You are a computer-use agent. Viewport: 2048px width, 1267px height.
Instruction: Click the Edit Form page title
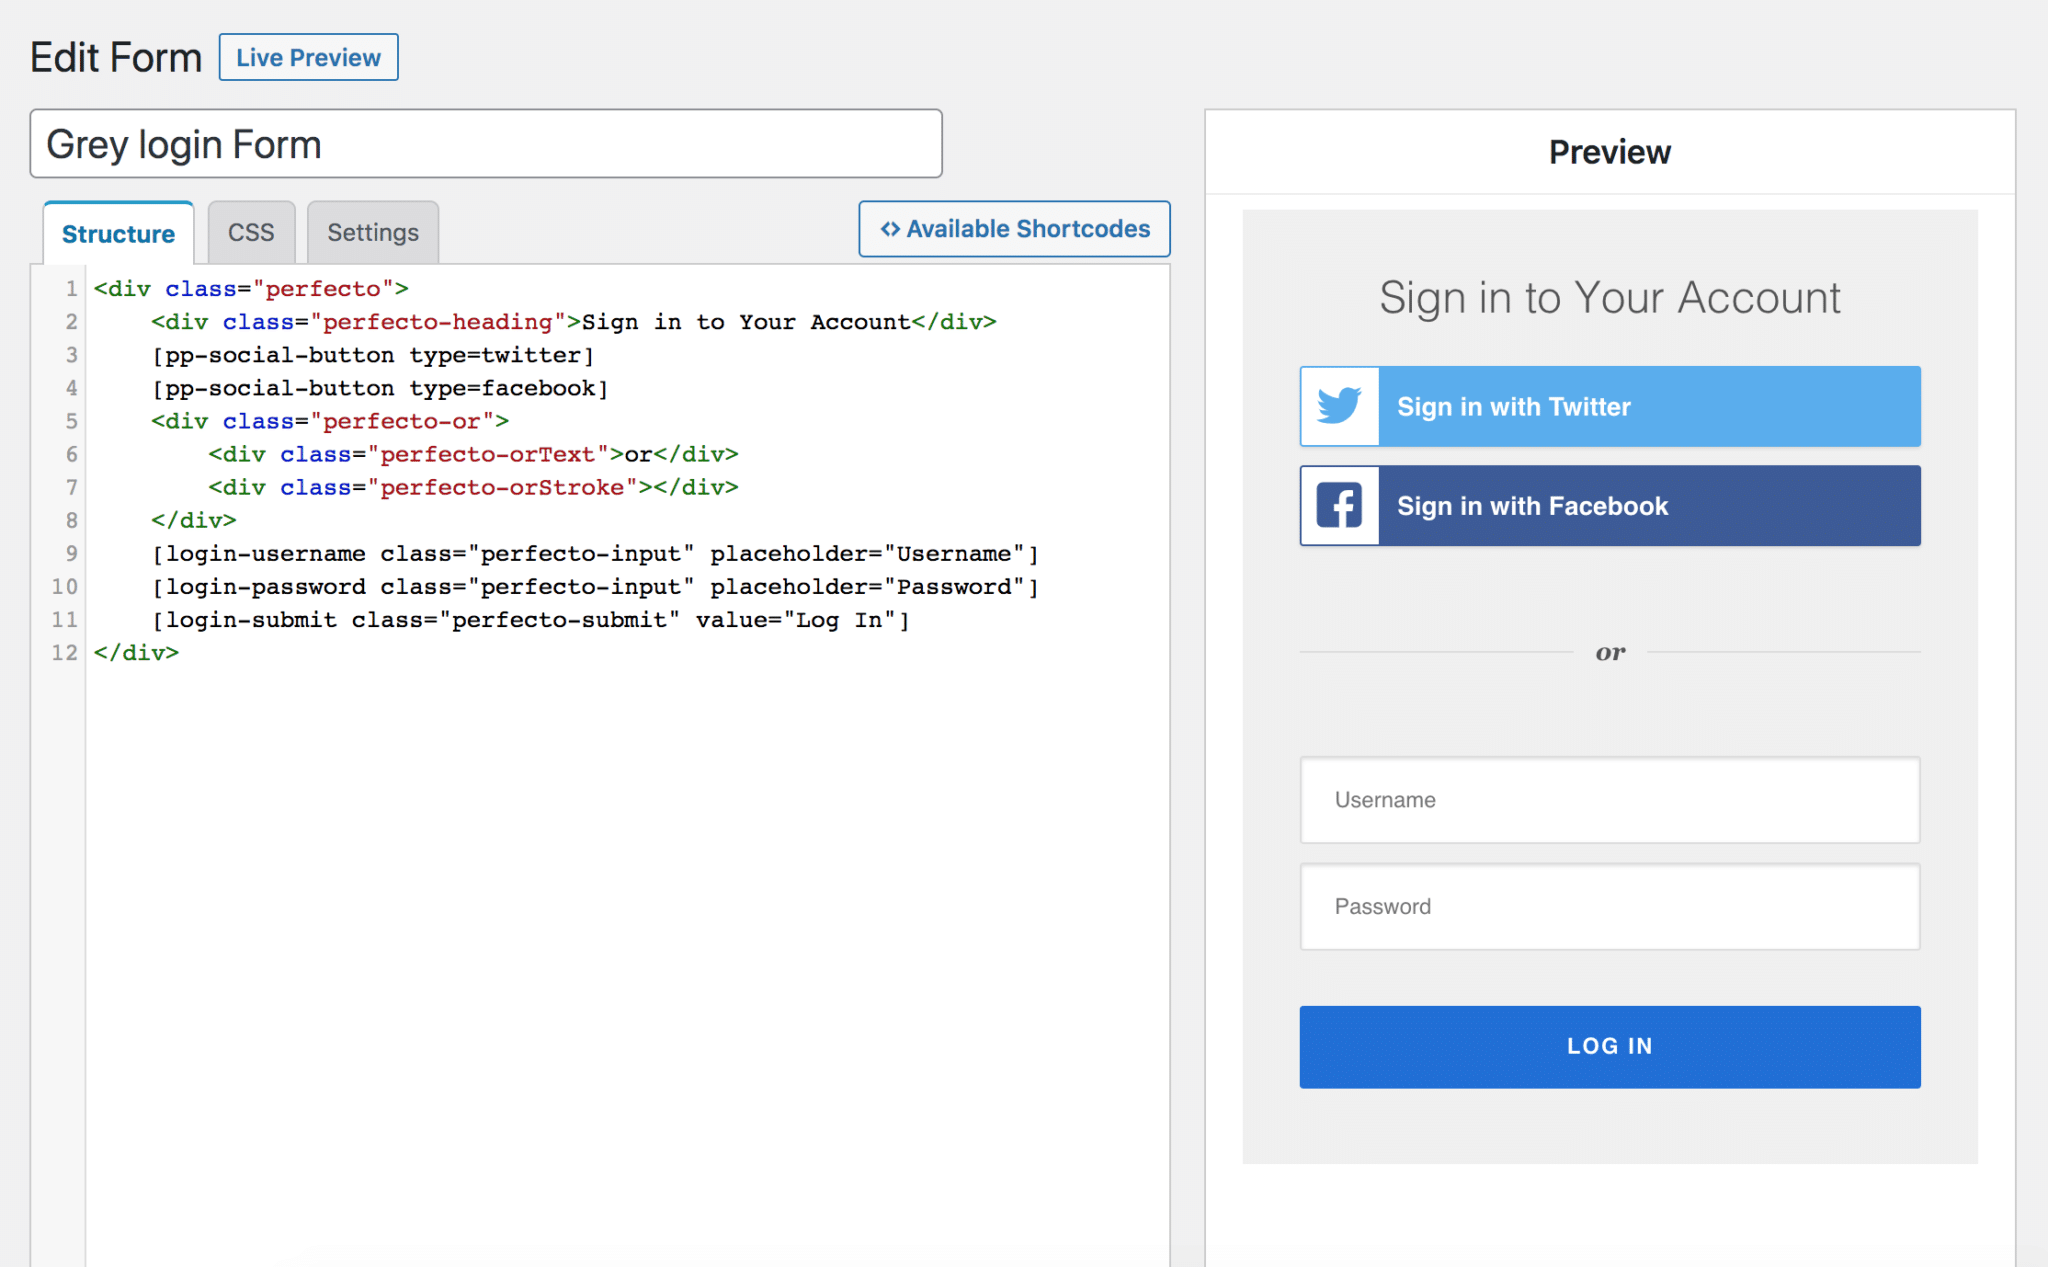(116, 57)
